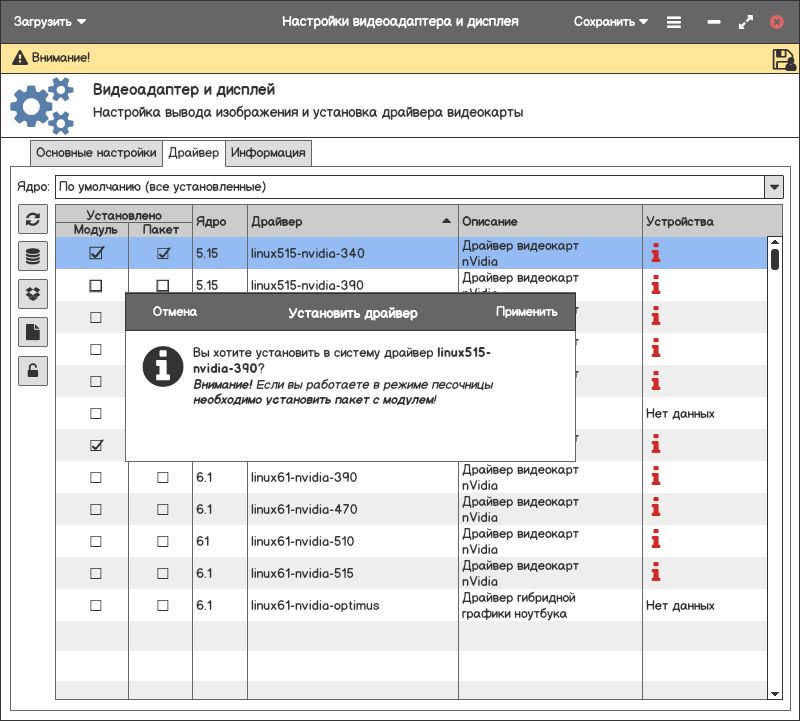Toggle Package checkbox for linux515-nvidia-340
The height and width of the screenshot is (721, 800).
[162, 254]
